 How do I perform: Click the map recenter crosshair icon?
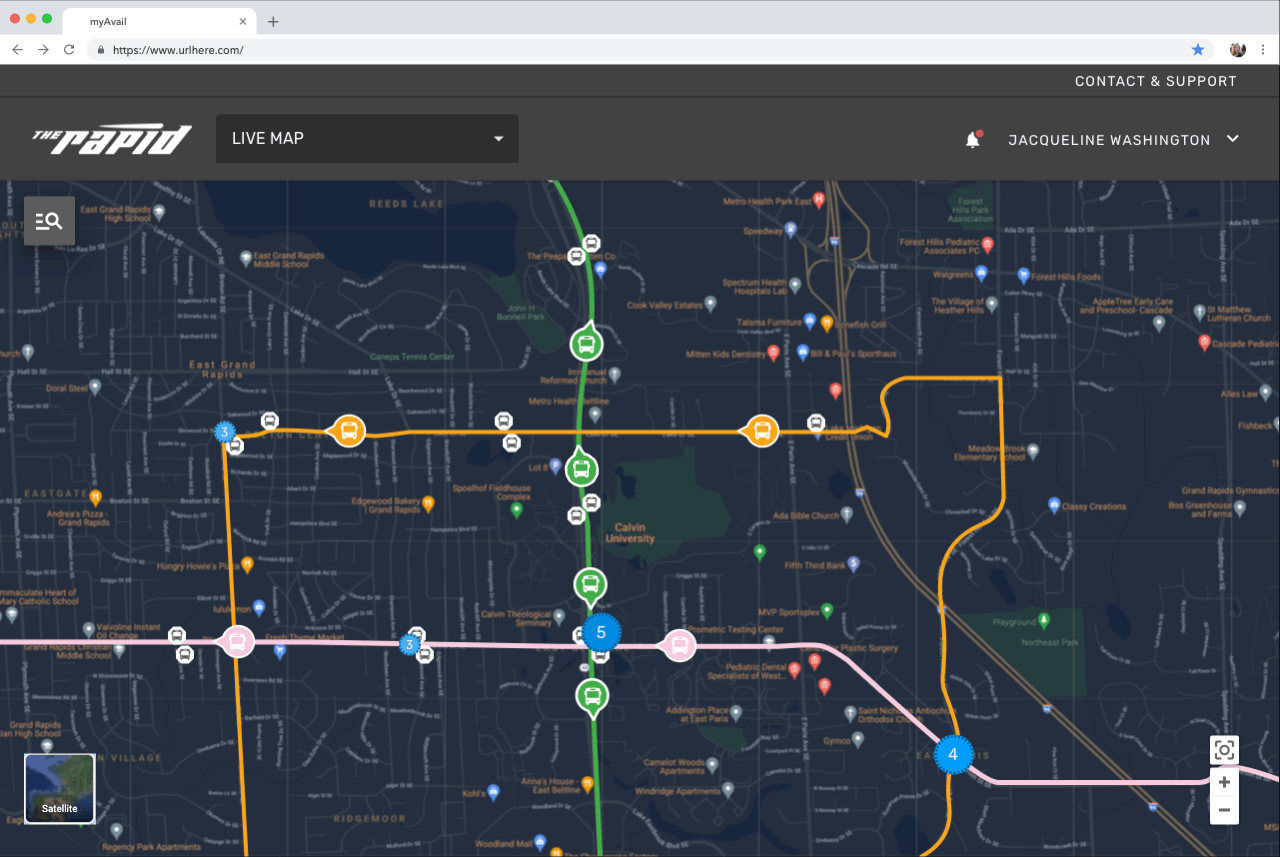(1224, 749)
